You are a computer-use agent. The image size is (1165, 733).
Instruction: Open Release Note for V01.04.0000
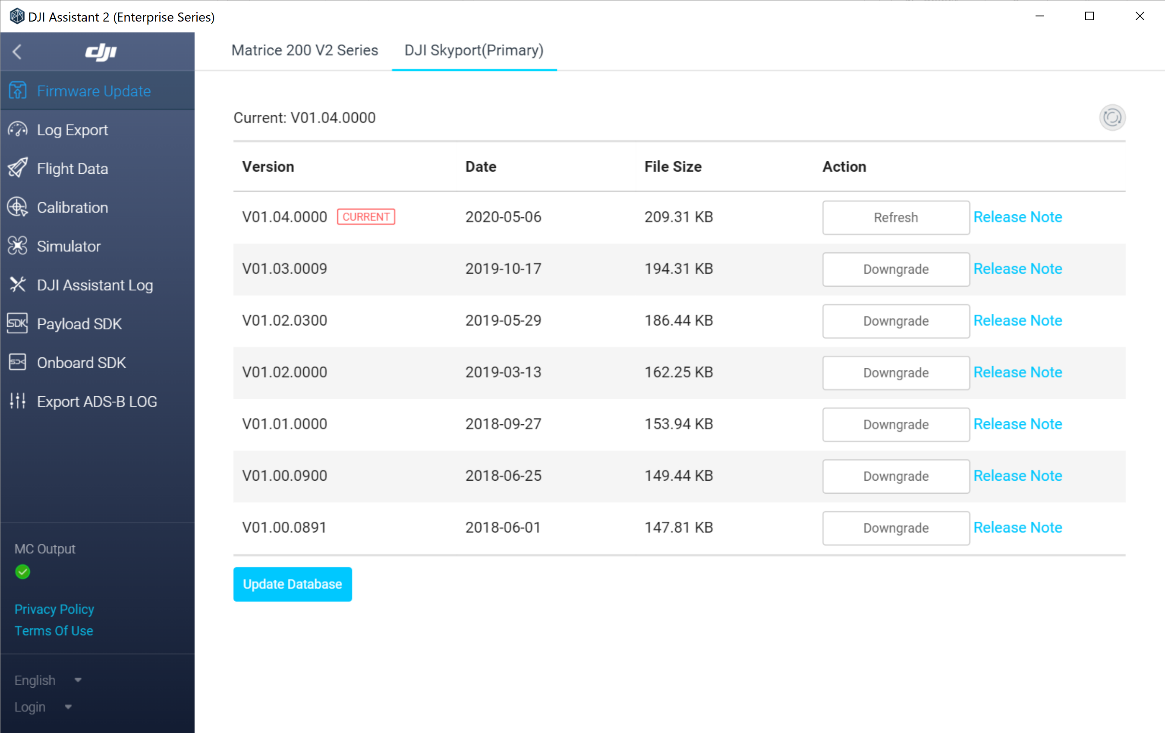[x=1018, y=217]
